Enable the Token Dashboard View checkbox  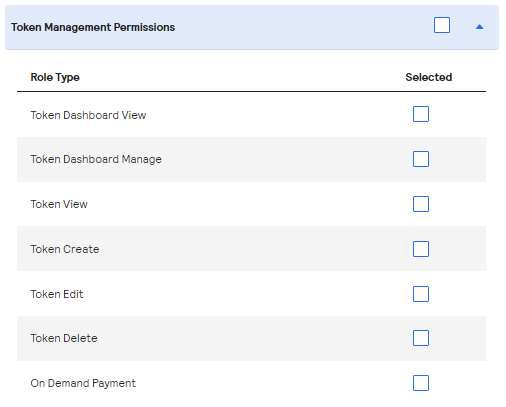tap(421, 114)
